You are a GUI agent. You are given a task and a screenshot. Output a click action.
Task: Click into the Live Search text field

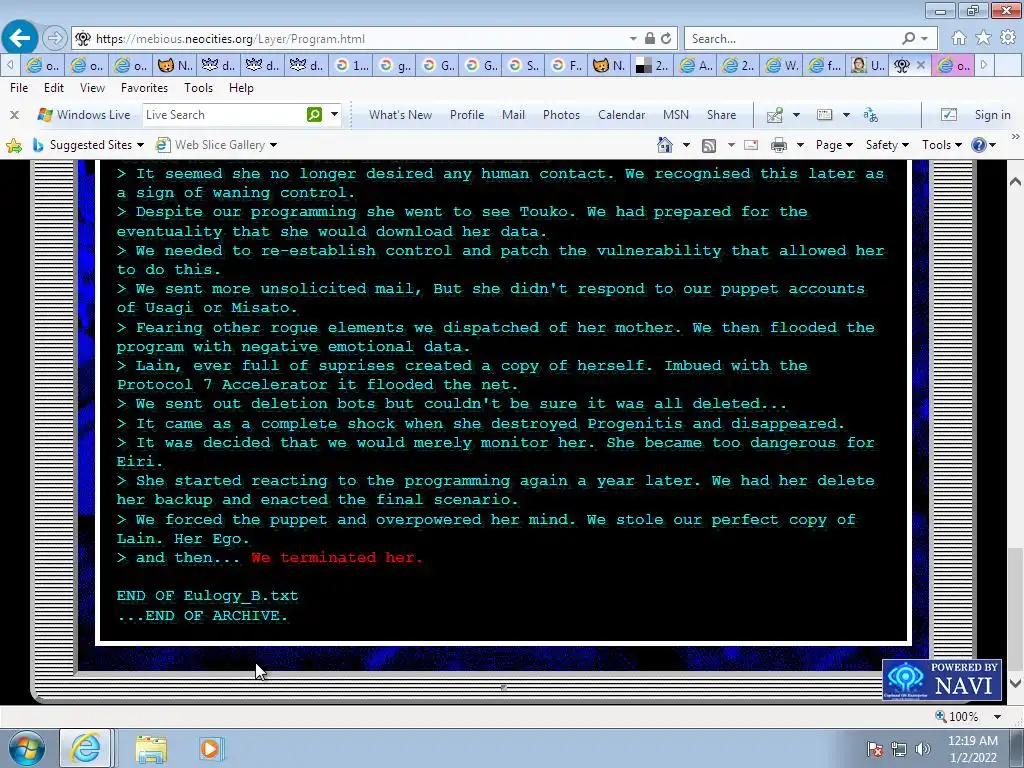[x=223, y=115]
